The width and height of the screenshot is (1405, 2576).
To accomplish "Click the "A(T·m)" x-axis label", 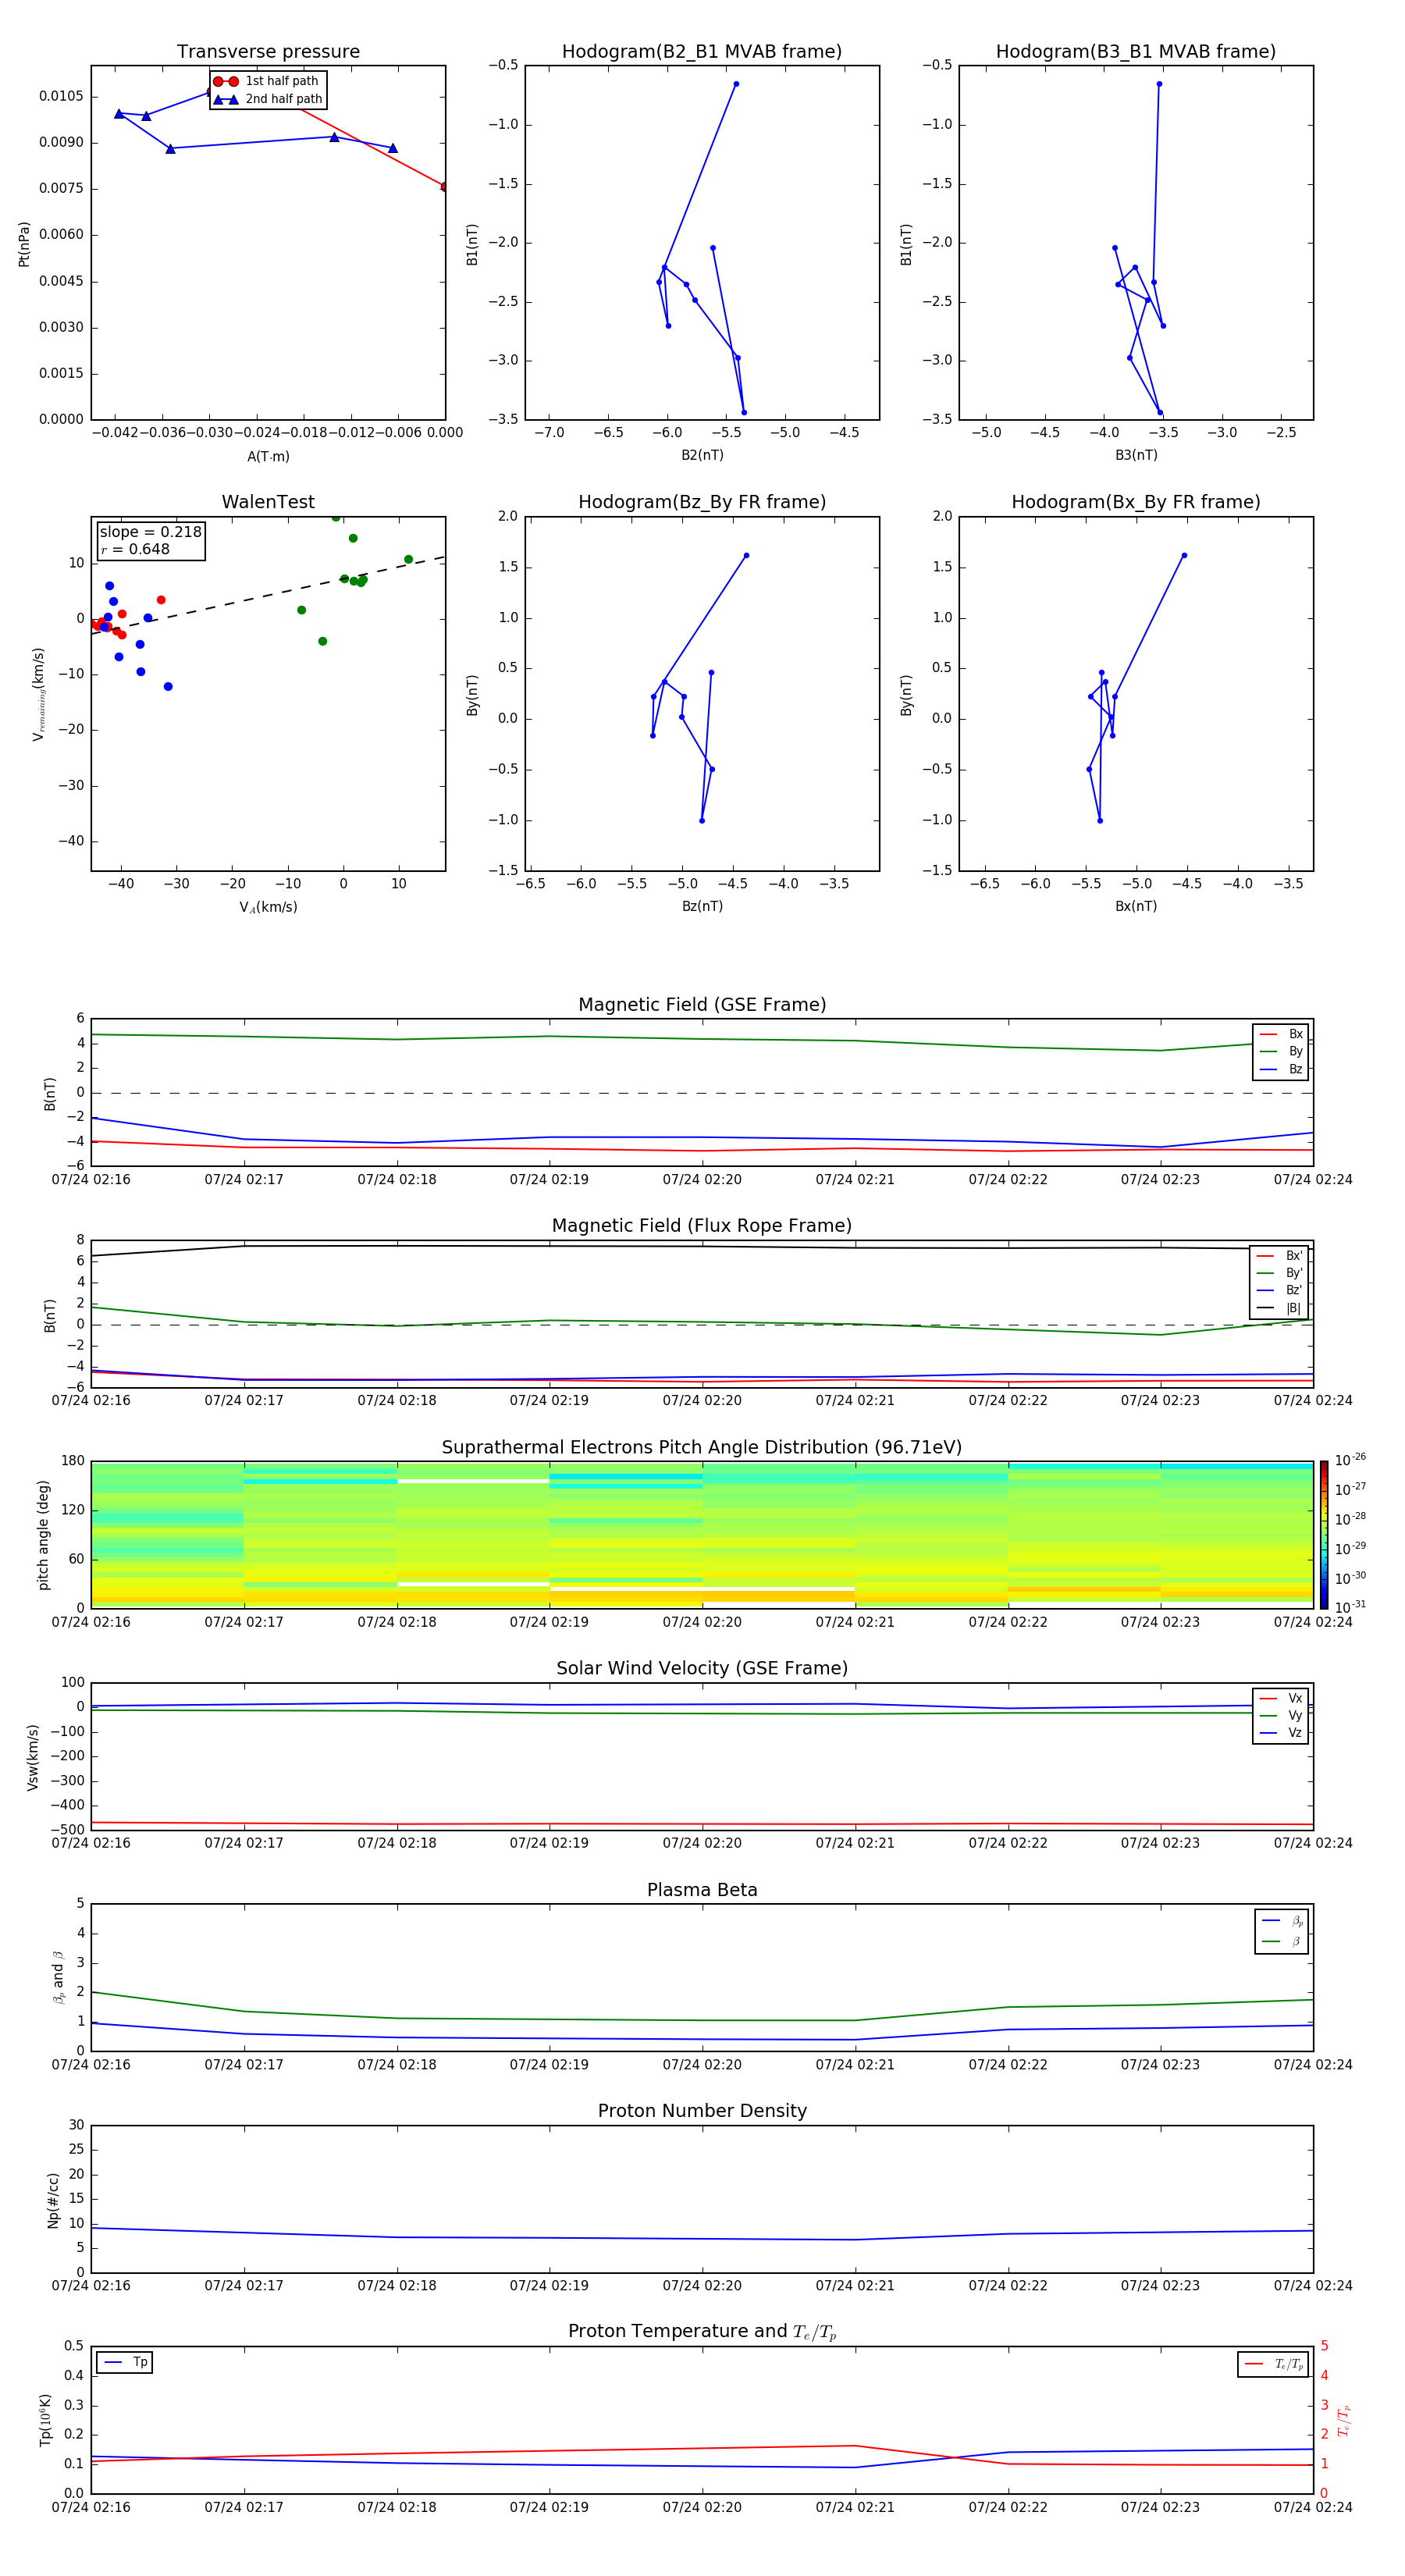I will click(x=268, y=456).
